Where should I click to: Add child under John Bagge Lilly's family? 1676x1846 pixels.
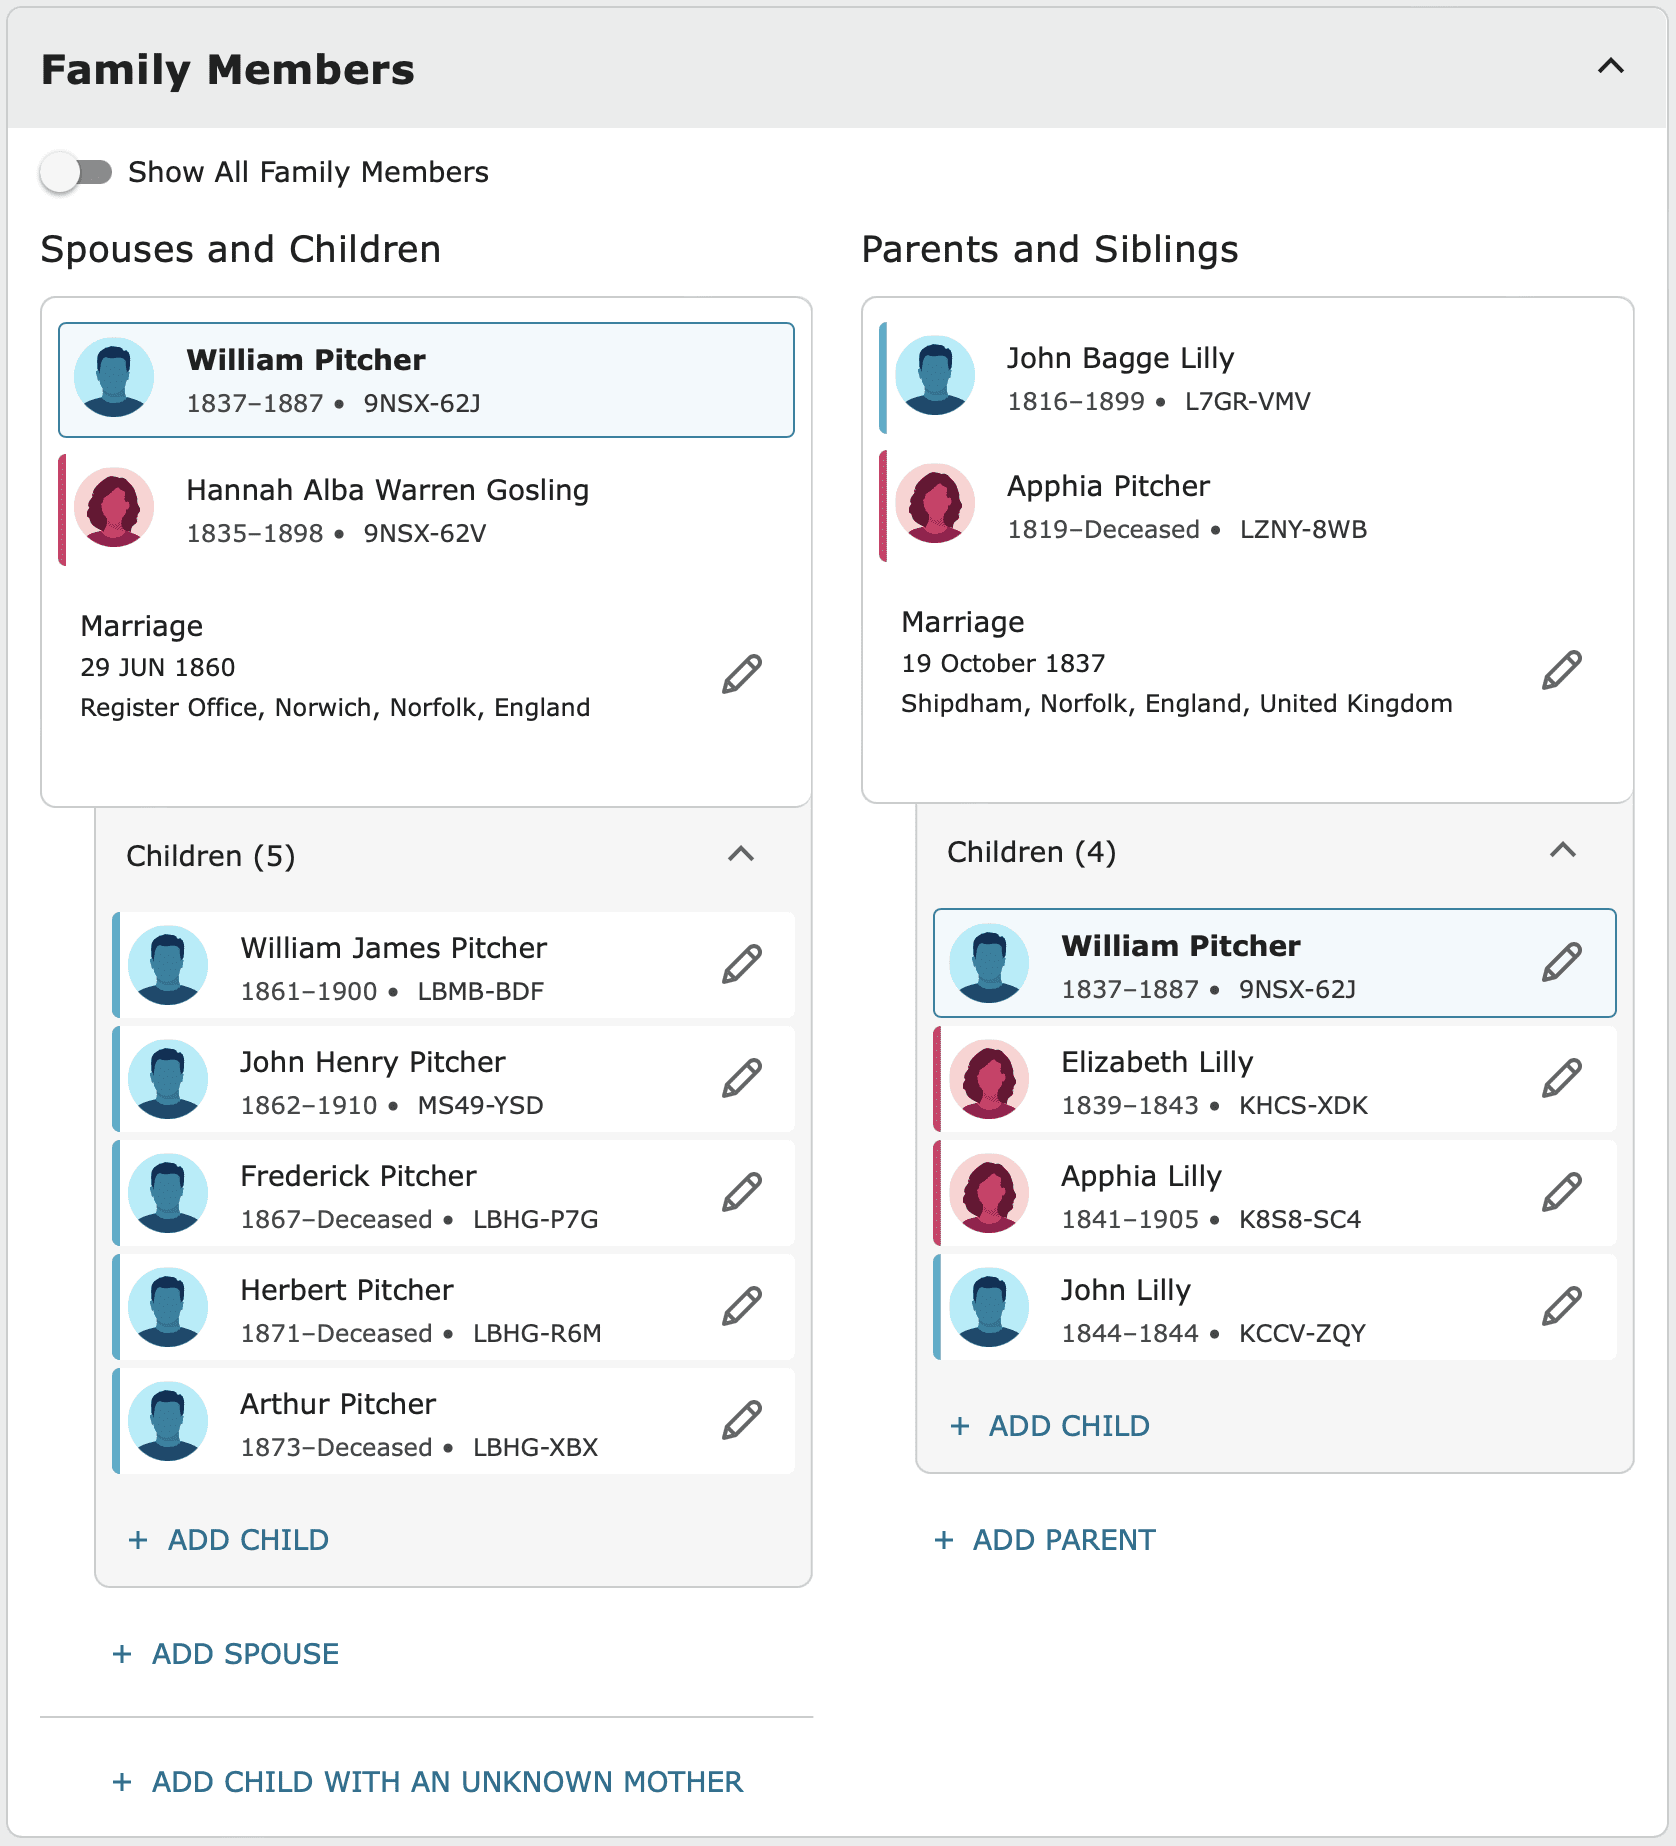coord(1050,1426)
